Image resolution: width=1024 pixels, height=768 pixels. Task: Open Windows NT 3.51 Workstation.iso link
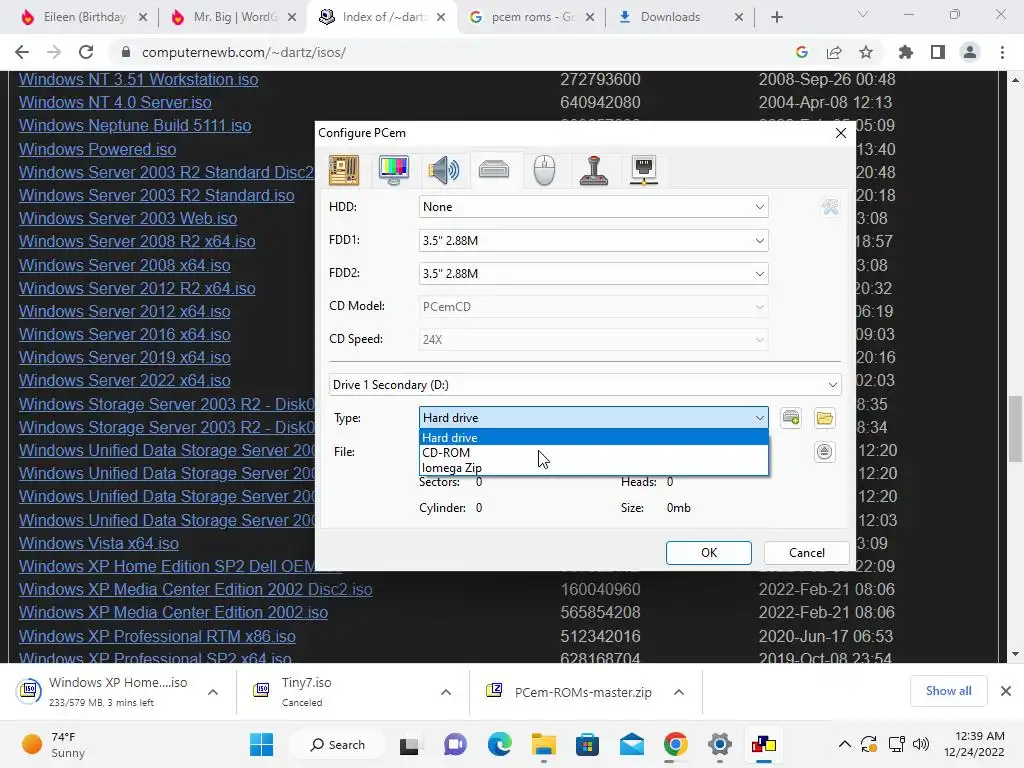coord(138,80)
